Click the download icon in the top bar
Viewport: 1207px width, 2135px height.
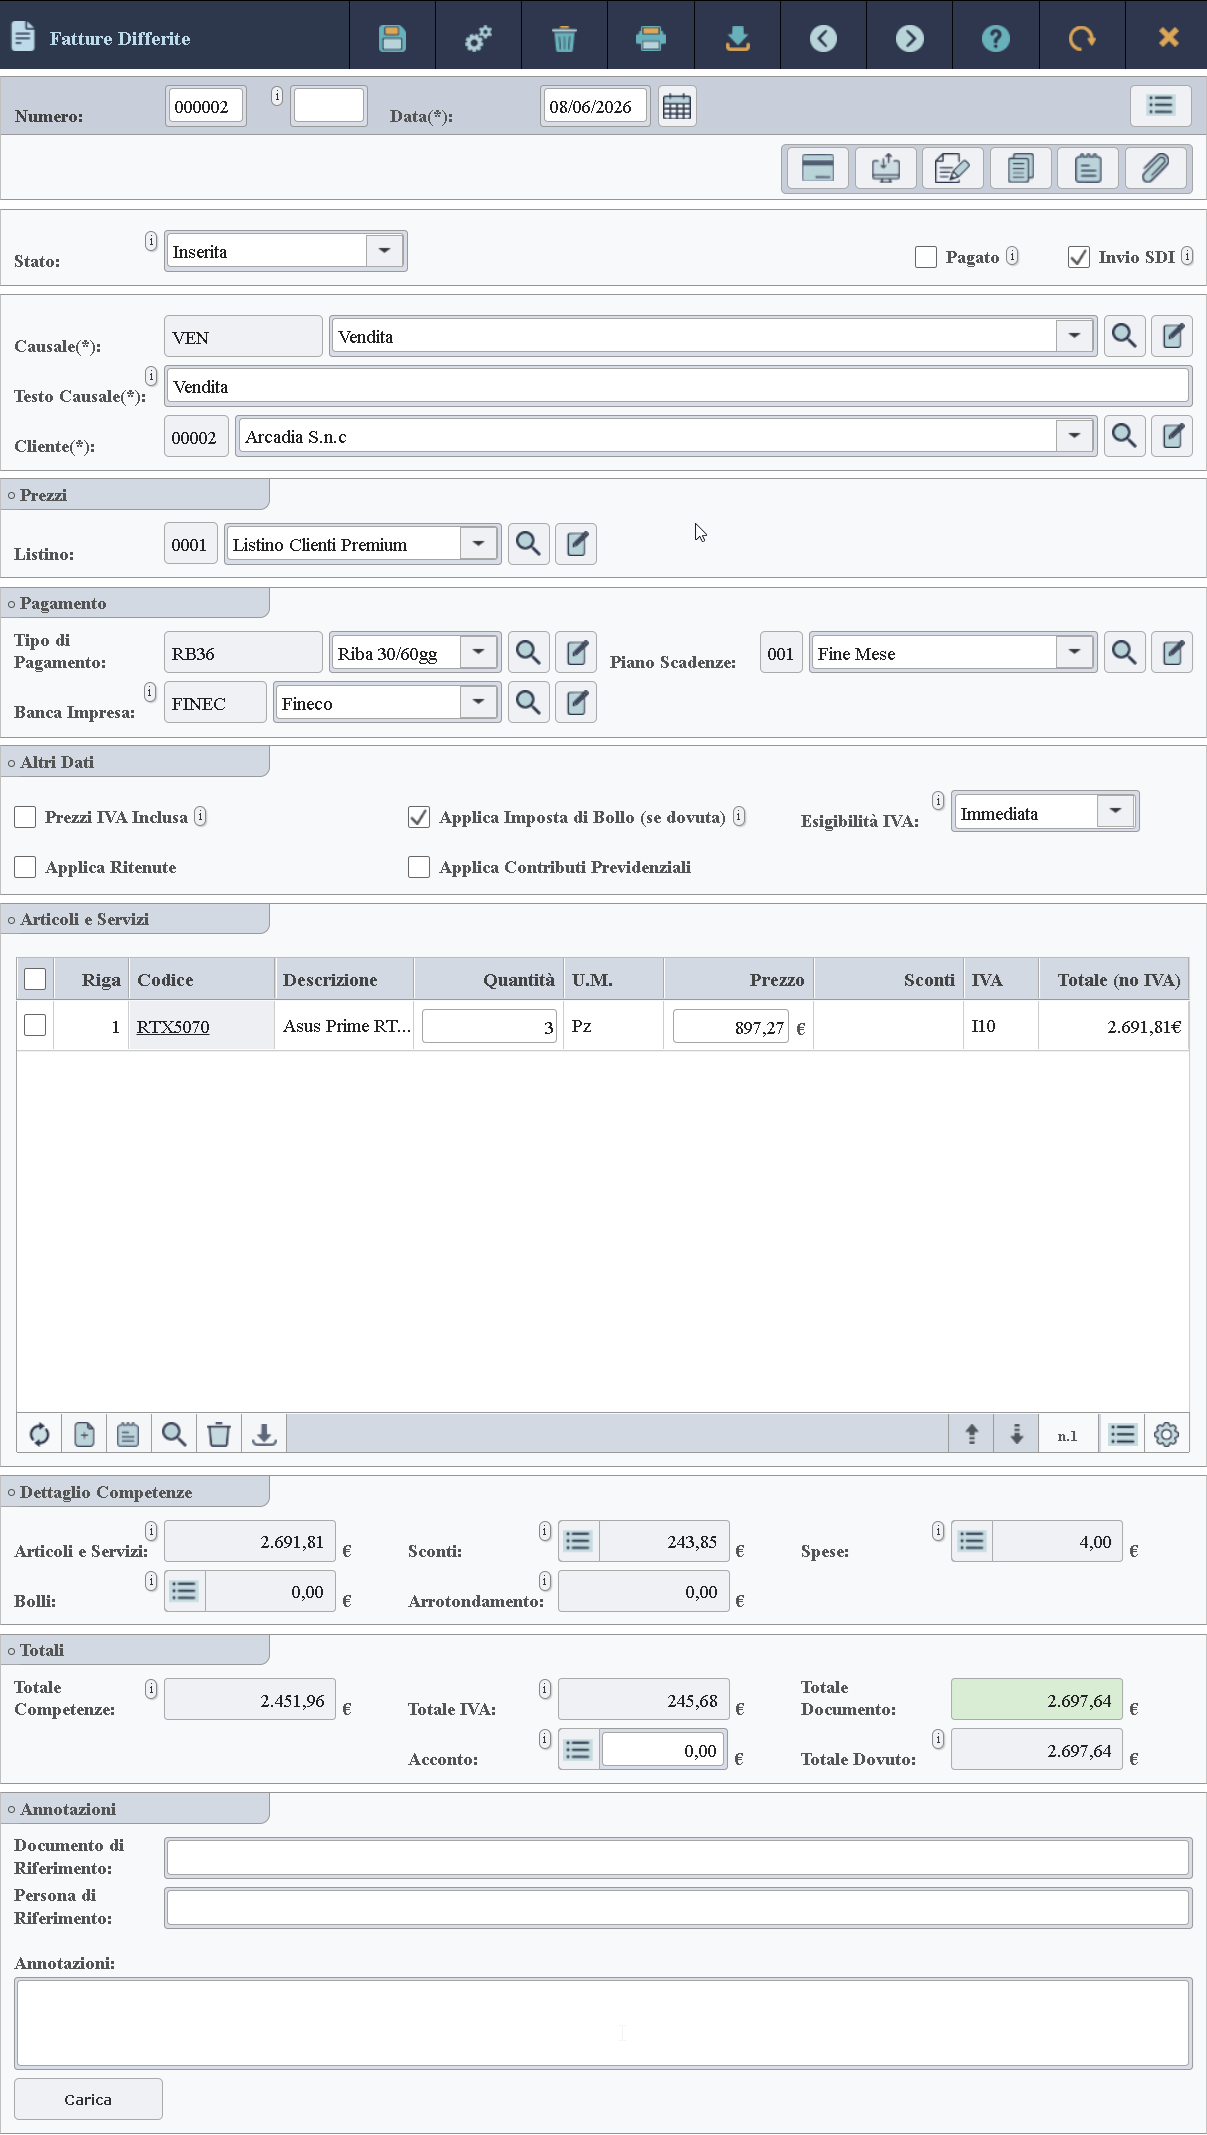point(737,38)
